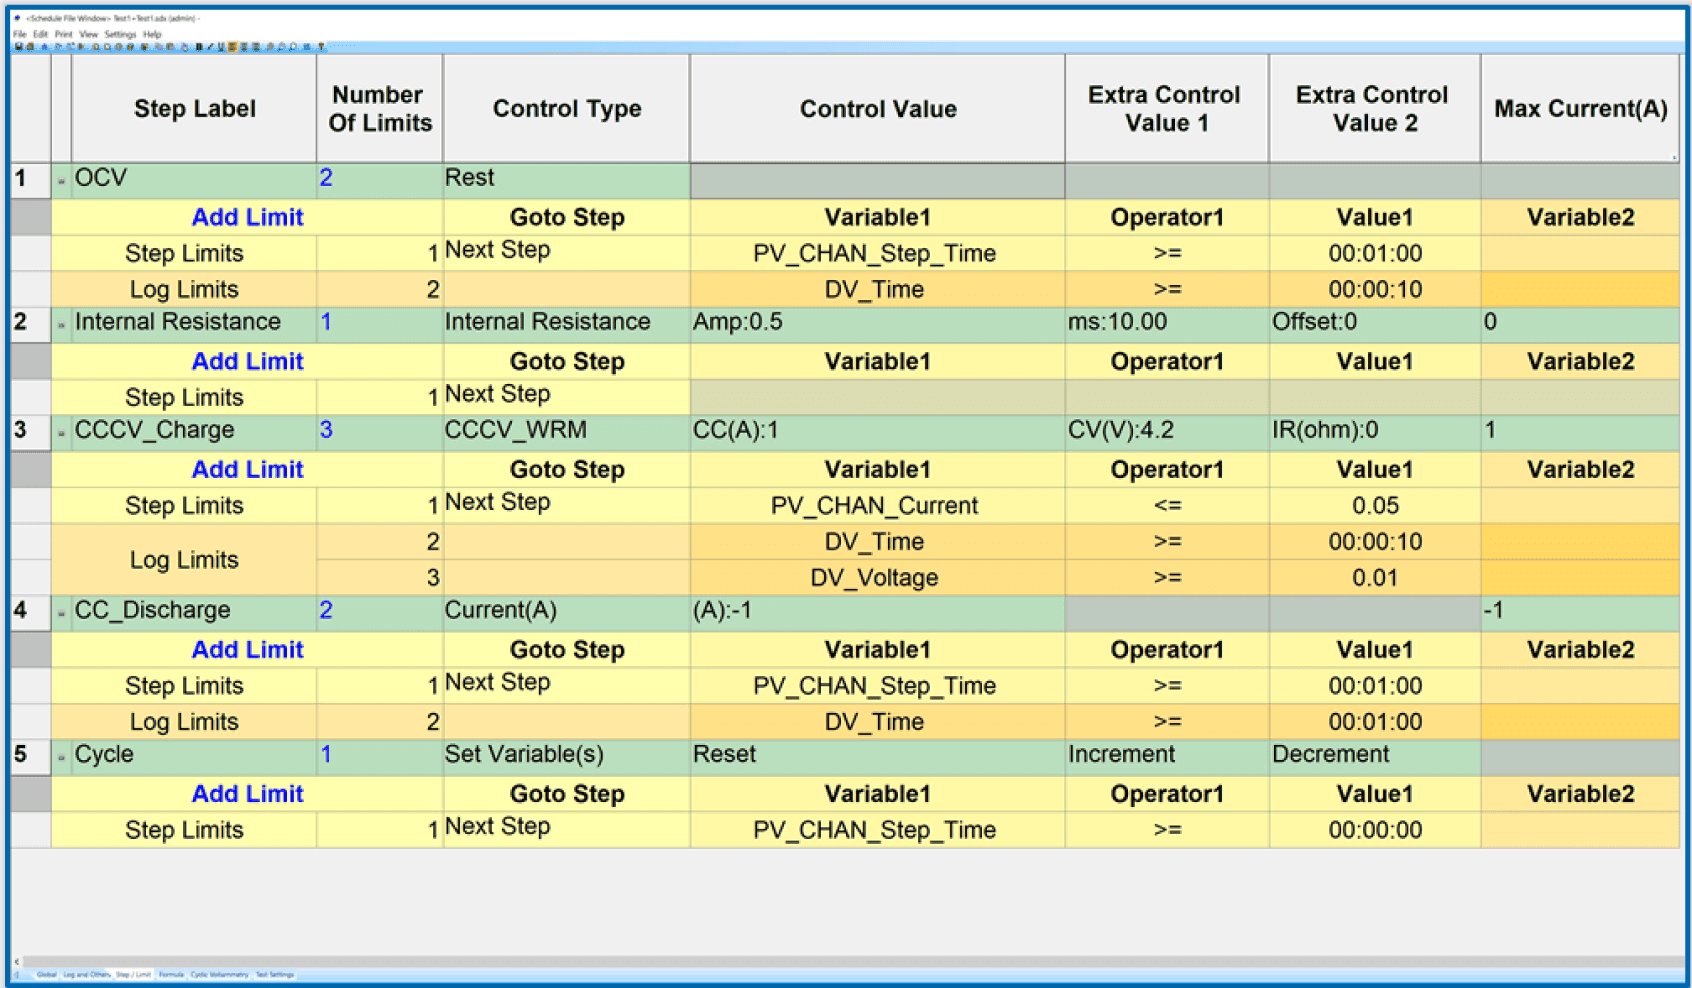Click the Reset cell in Cycle step
The width and height of the screenshot is (1692, 988).
[x=877, y=756]
